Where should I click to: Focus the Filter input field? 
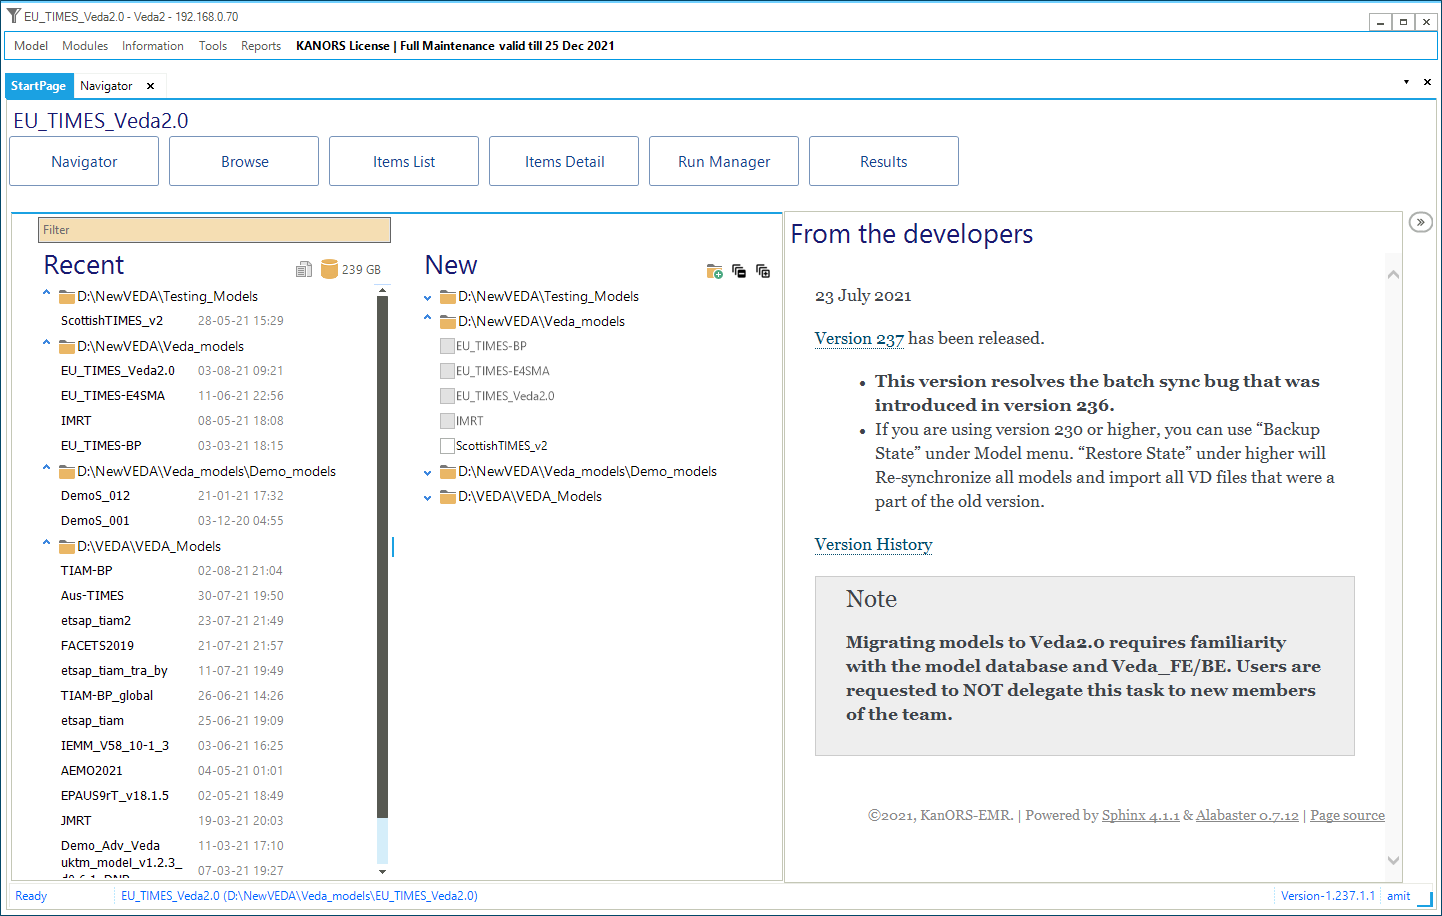click(x=214, y=230)
